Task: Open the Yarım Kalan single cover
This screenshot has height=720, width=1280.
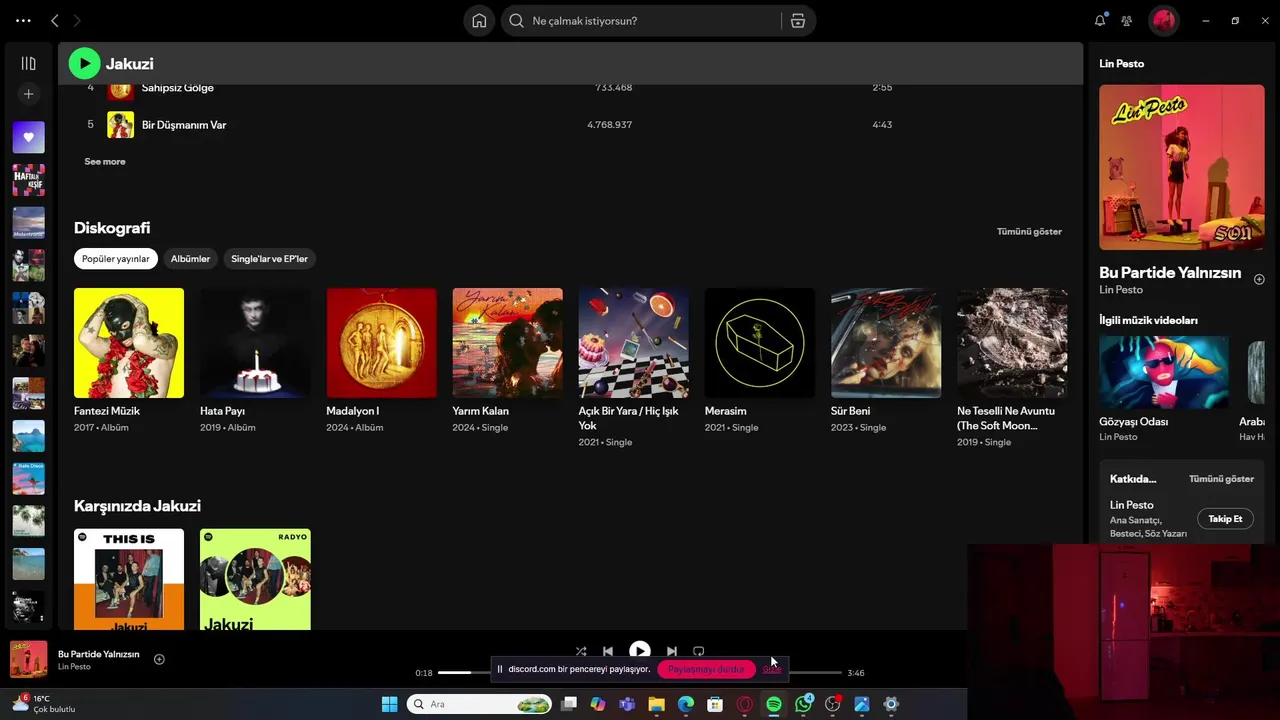Action: pyautogui.click(x=507, y=343)
